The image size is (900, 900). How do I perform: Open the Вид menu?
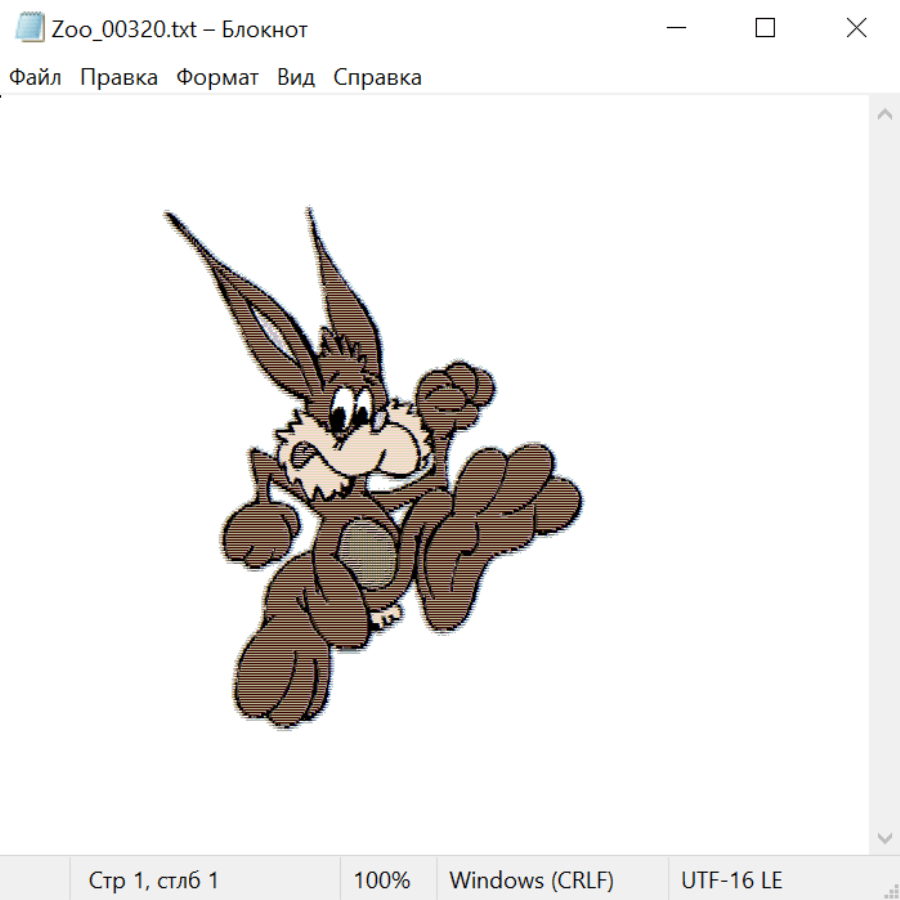[x=296, y=78]
